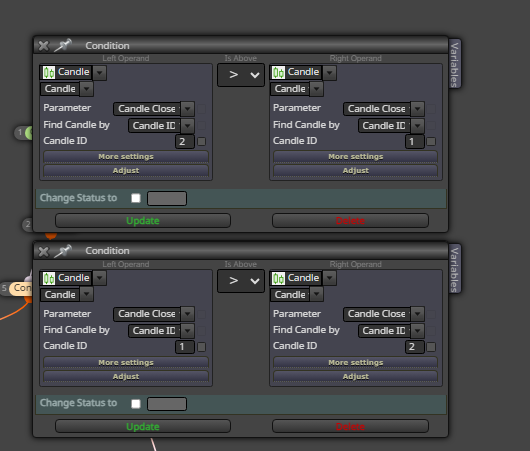Toggle checkbox beside lower right Candle ID 2
Viewport: 530px width, 451px height.
tap(431, 347)
